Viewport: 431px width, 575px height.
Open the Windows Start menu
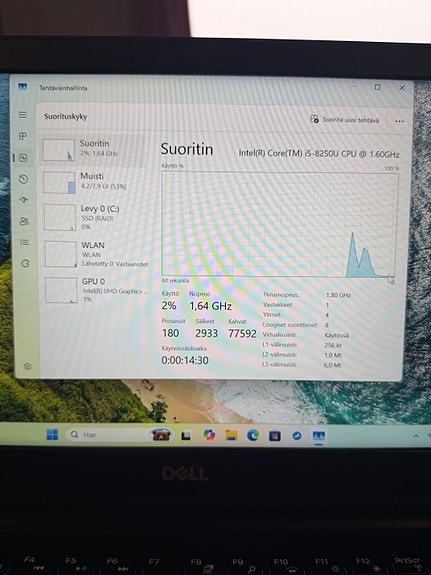(x=52, y=435)
